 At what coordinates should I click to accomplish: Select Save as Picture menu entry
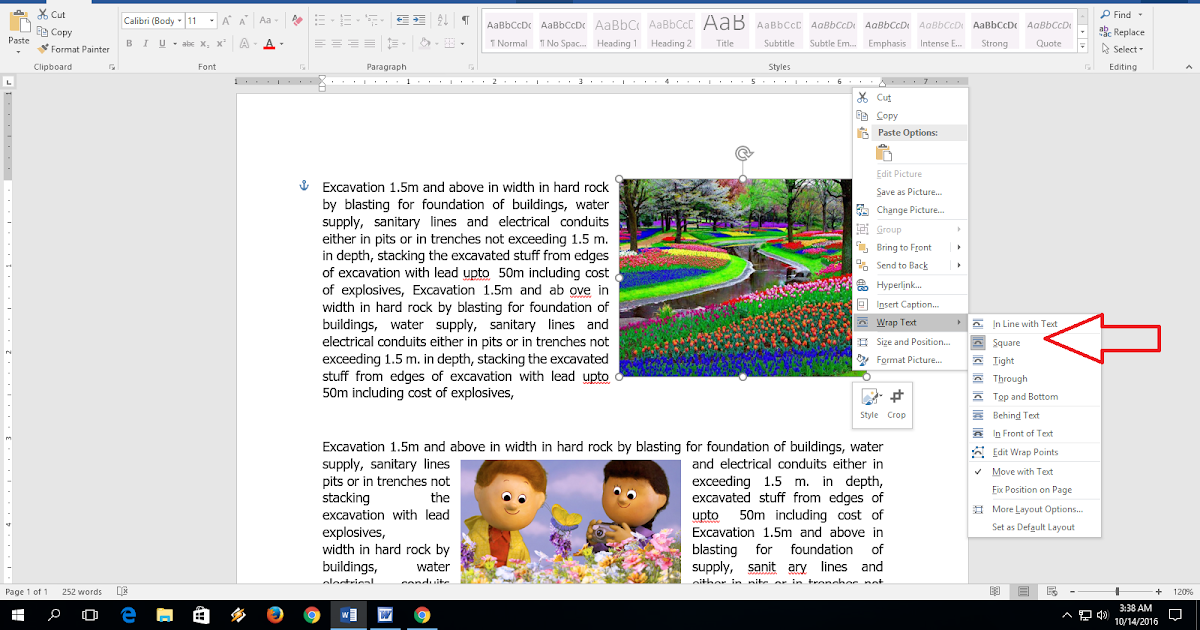[910, 192]
